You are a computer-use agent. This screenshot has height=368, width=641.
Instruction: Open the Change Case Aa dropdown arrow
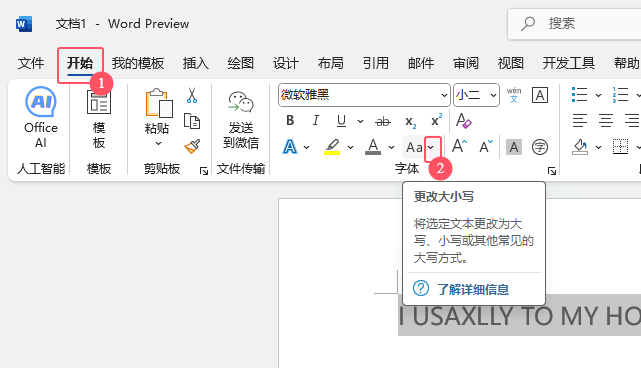[x=431, y=147]
